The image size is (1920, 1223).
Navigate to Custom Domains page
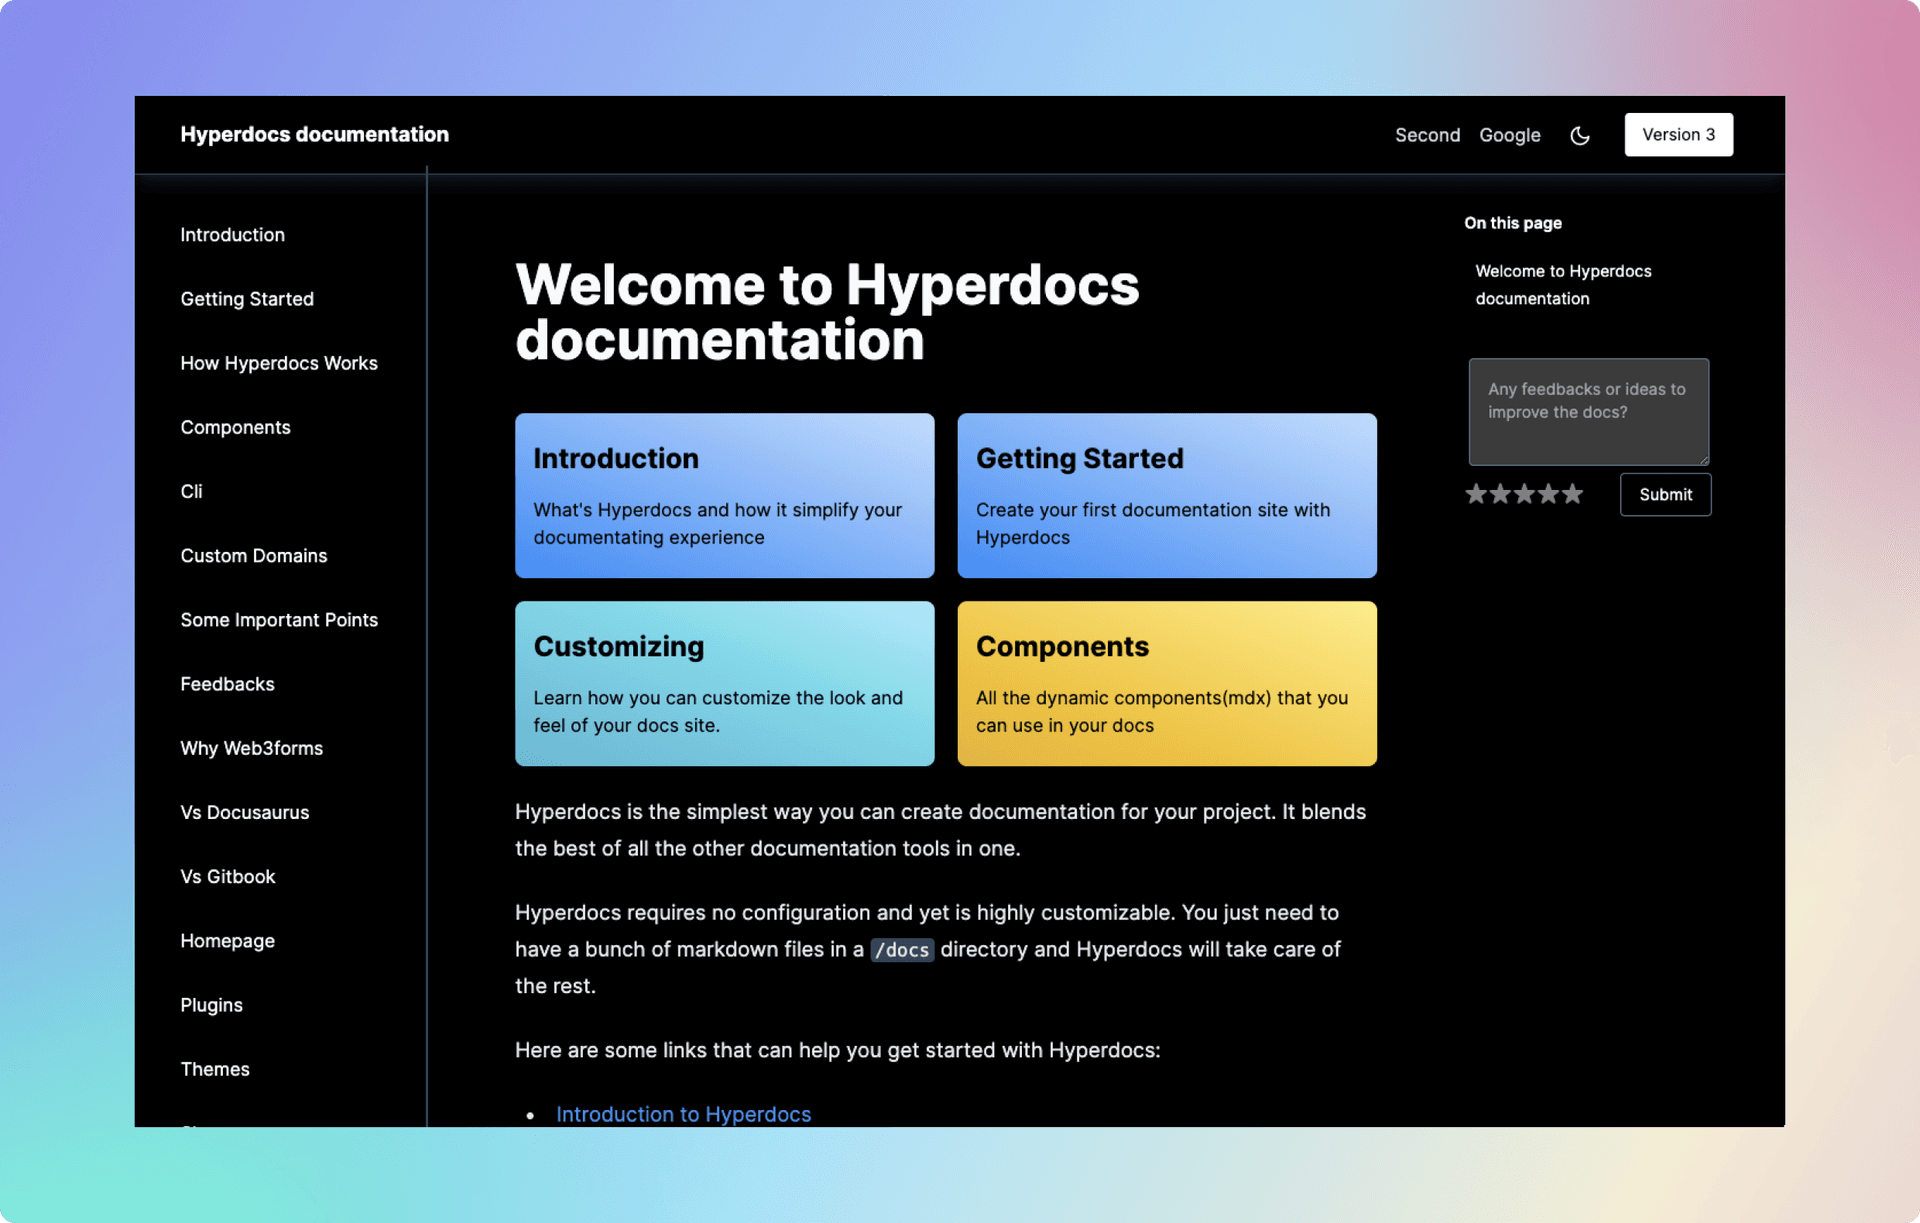[254, 555]
